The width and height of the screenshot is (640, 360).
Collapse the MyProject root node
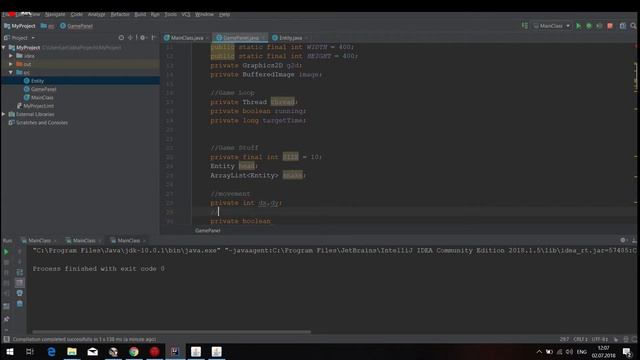point(4,47)
